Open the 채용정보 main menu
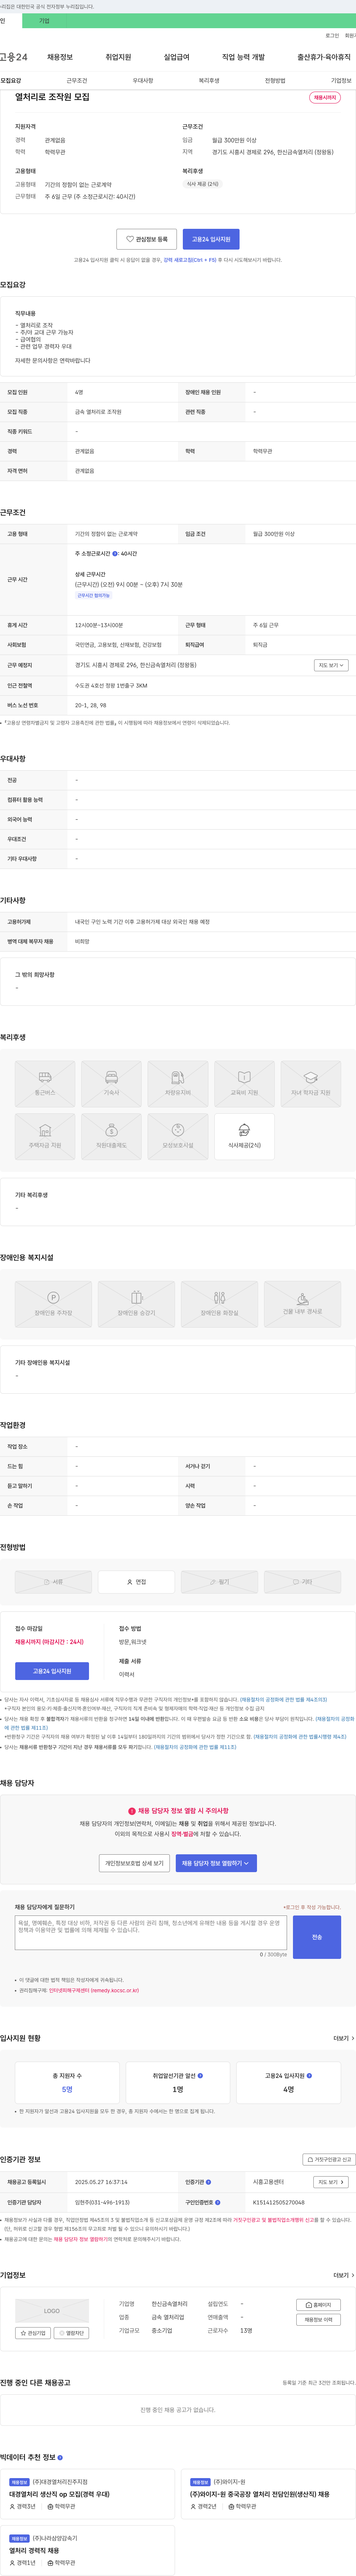Screen dimensions: 356x2576 tap(60, 57)
